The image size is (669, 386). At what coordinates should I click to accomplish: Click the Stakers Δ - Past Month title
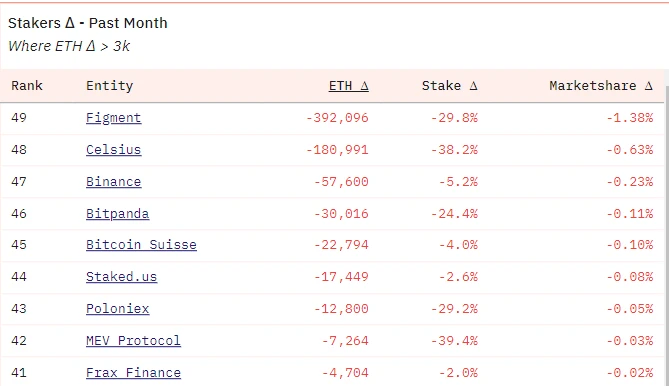click(x=88, y=23)
